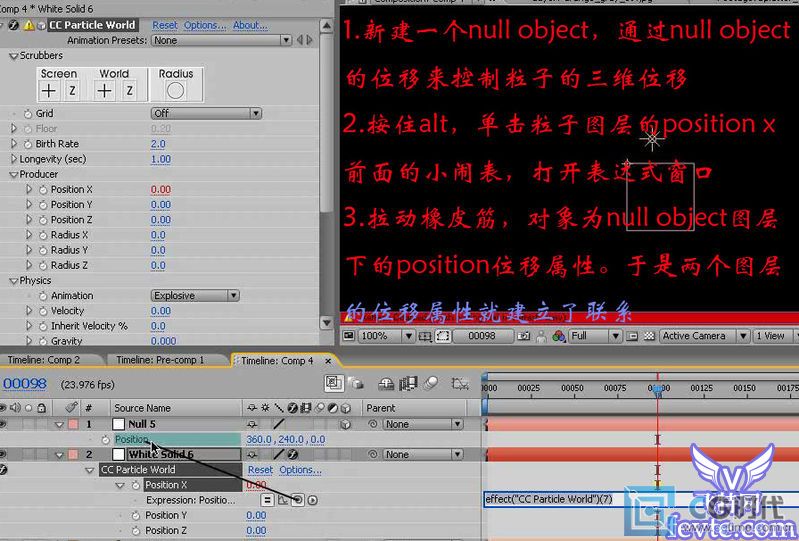Viewport: 799px width, 541px height.
Task: Open Animation dropdown set to Explosive
Action: coord(195,295)
